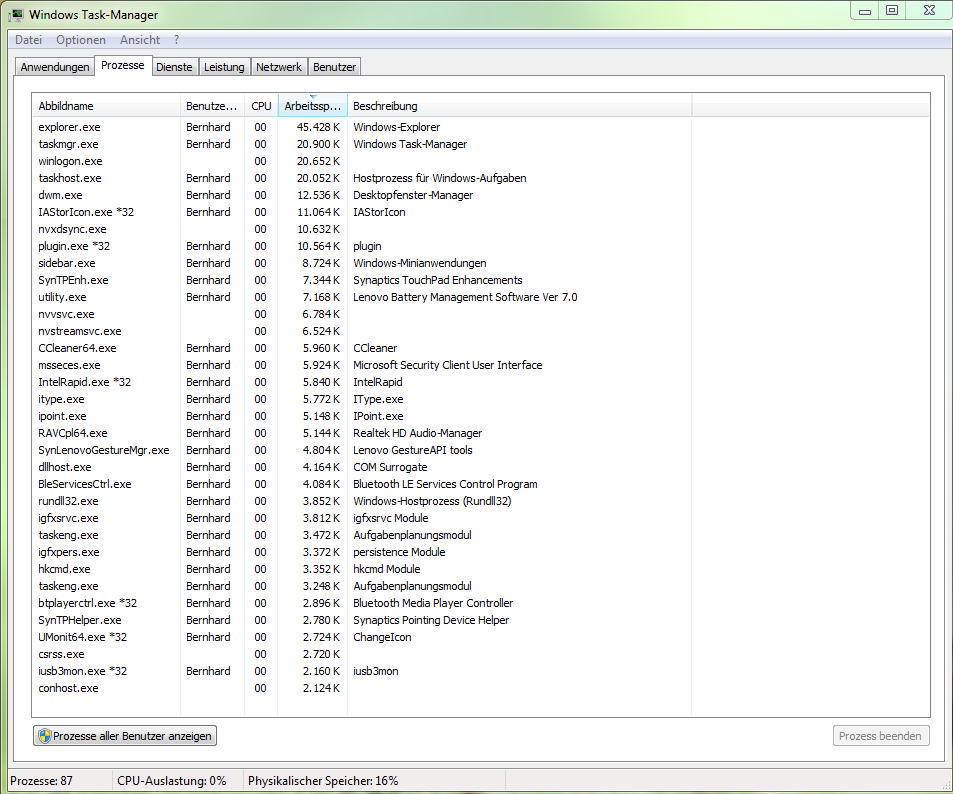Switch to the Benutzer tab
Viewport: 953px width, 794px height.
334,67
